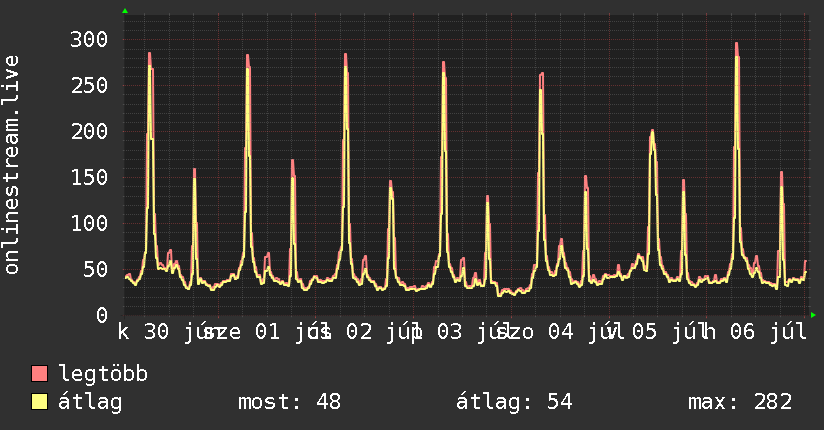This screenshot has width=824, height=430.
Task: Click the 200 y-axis label
Action: point(89,131)
